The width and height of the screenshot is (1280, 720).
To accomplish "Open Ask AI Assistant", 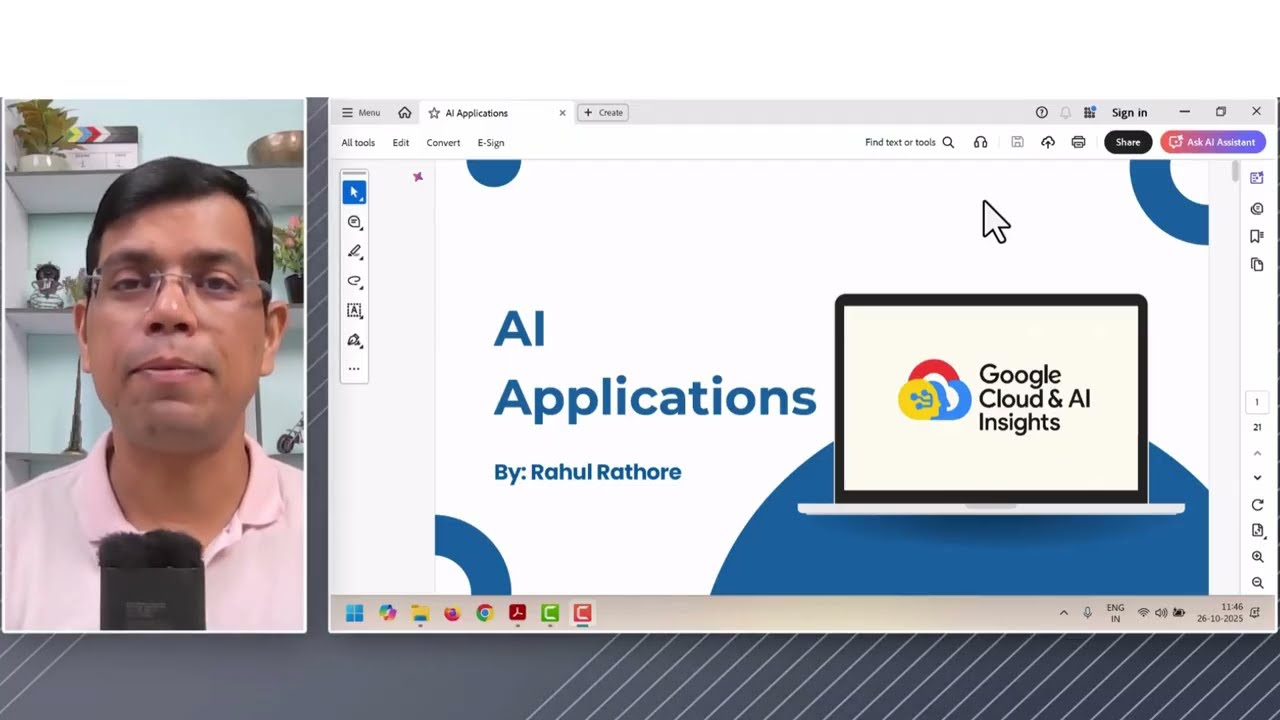I will (x=1213, y=142).
